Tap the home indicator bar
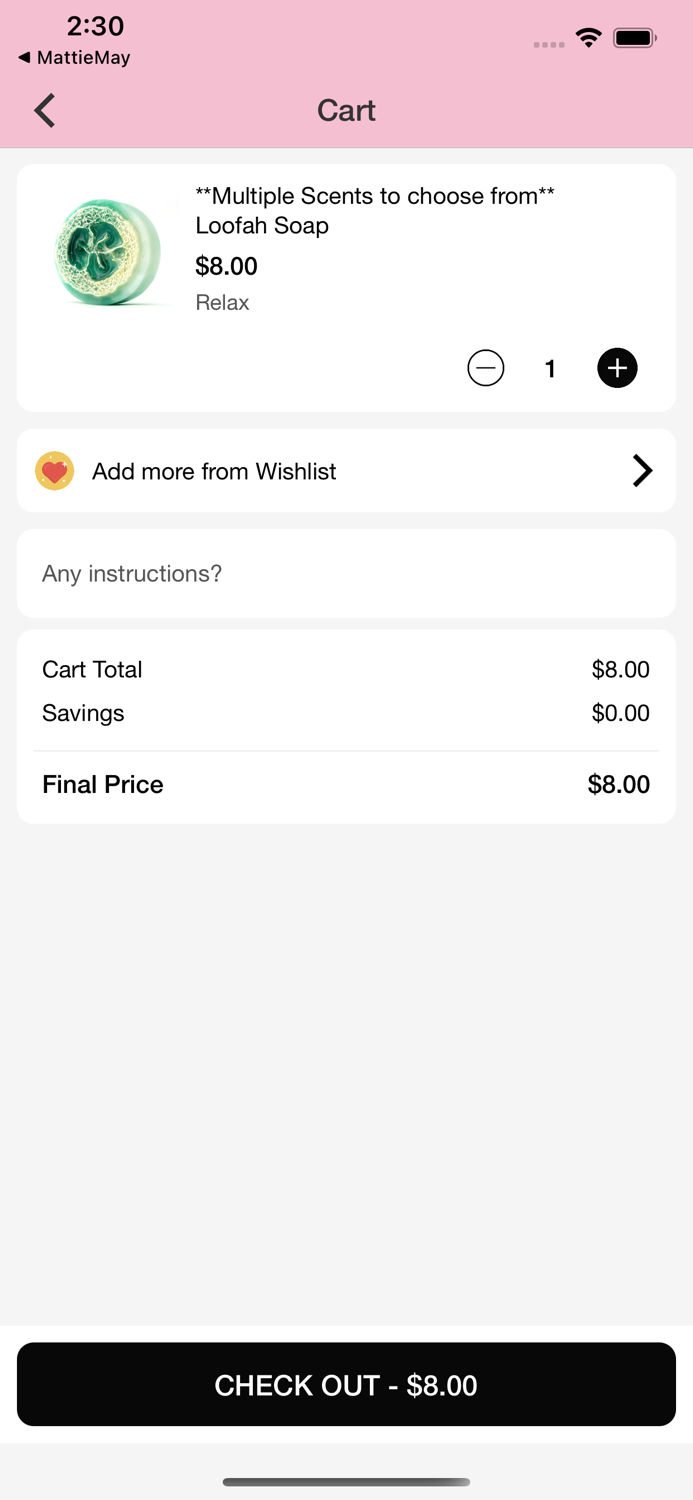The width and height of the screenshot is (693, 1500). point(346,1482)
